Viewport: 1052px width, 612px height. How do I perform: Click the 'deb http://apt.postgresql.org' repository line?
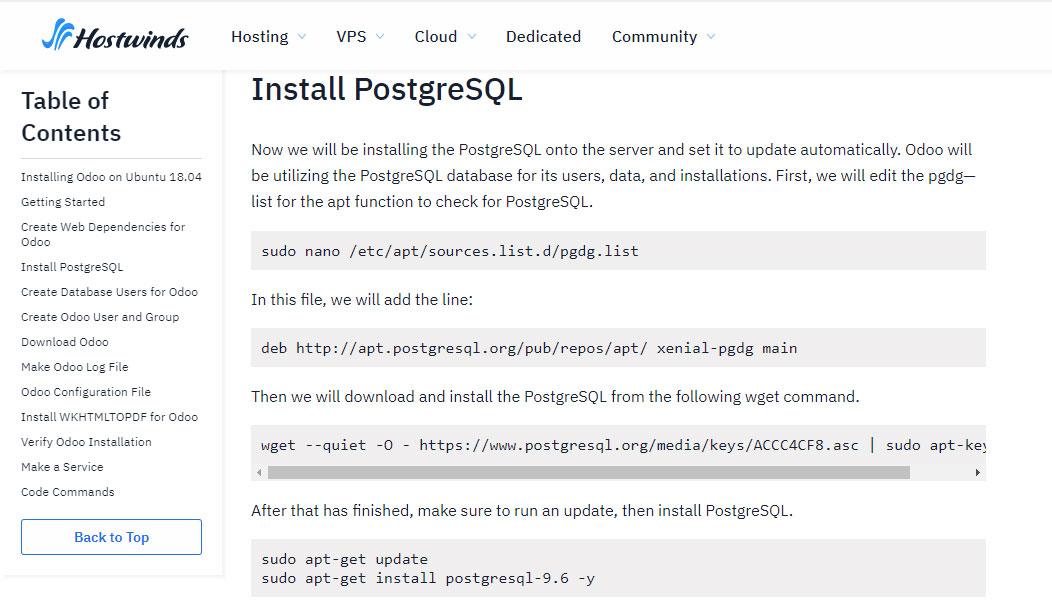(x=529, y=348)
